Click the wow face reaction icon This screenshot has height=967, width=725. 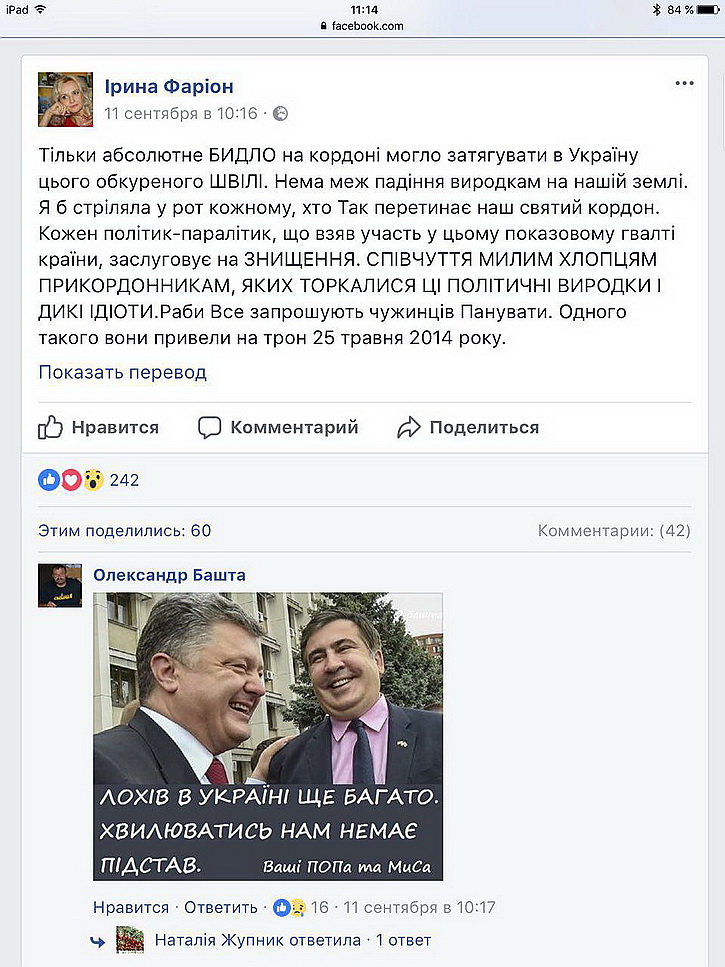tap(93, 479)
